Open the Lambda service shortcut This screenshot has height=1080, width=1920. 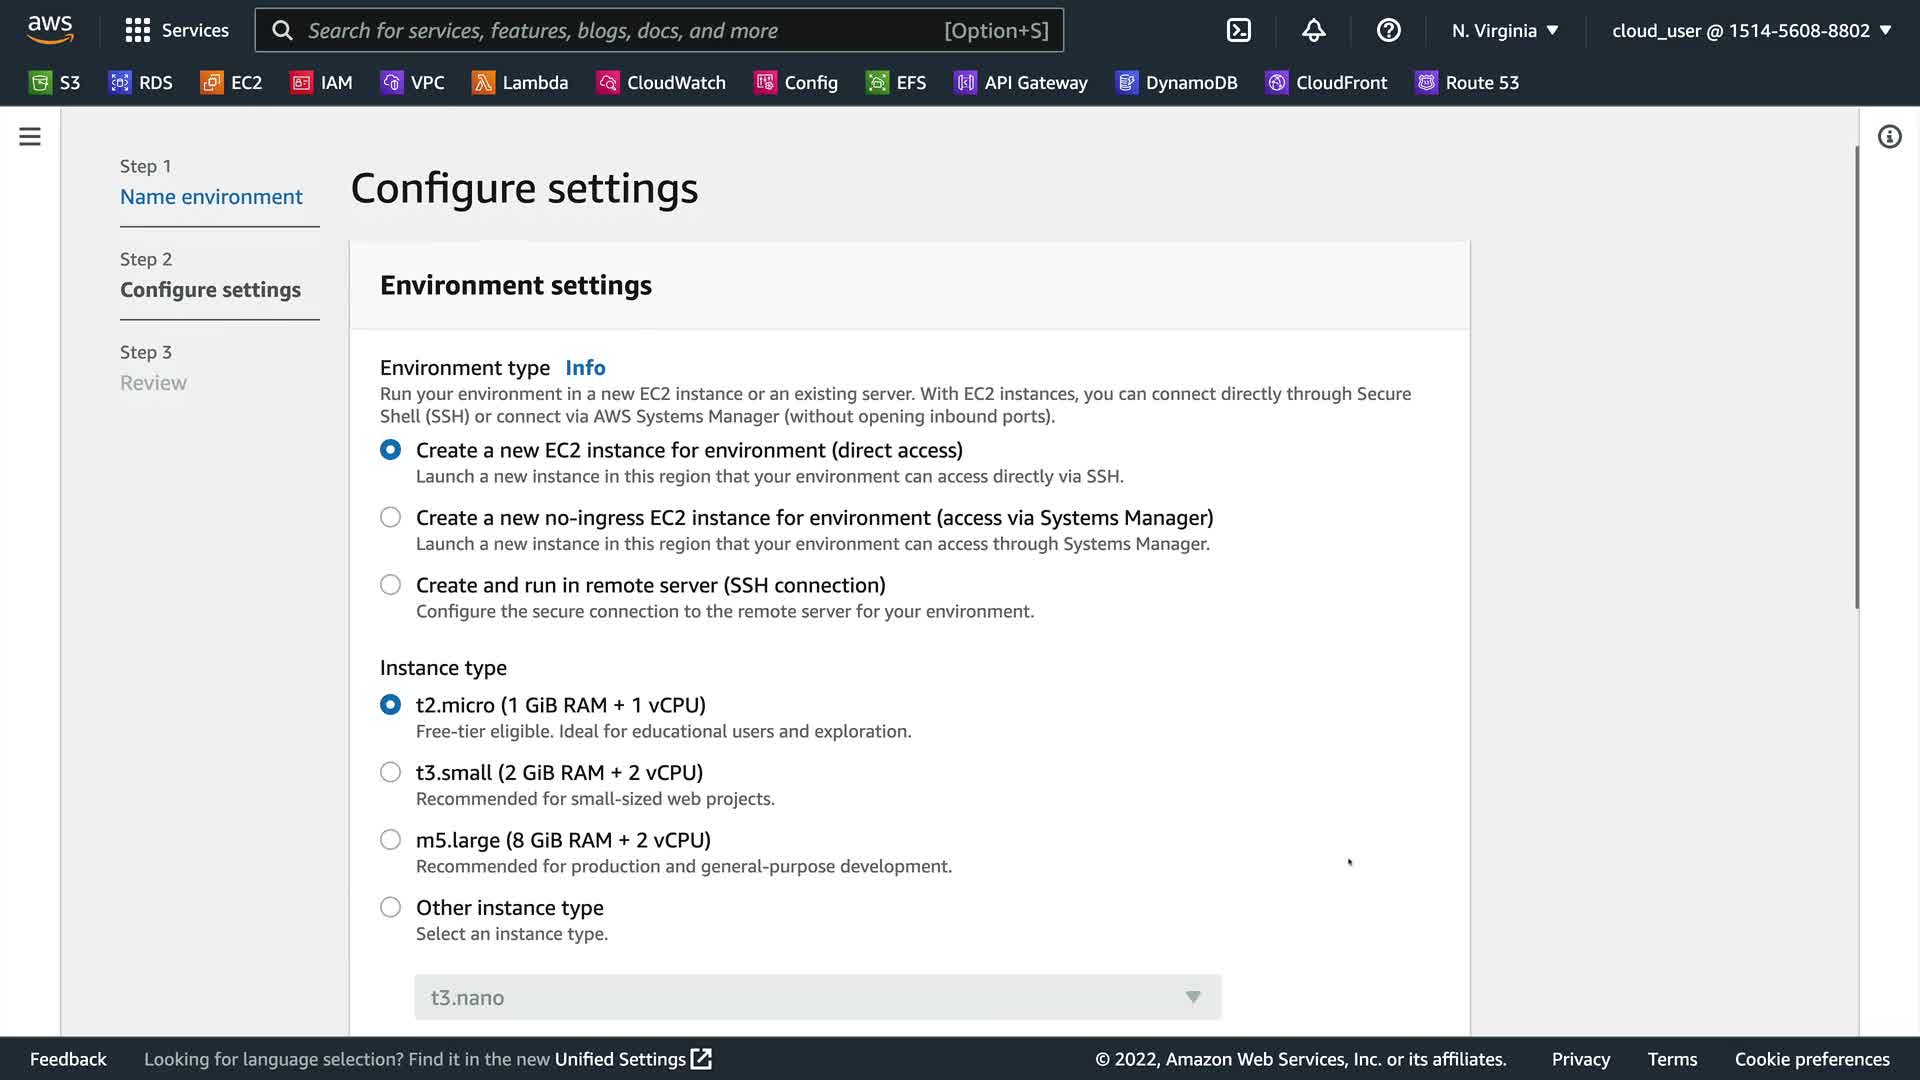[520, 83]
